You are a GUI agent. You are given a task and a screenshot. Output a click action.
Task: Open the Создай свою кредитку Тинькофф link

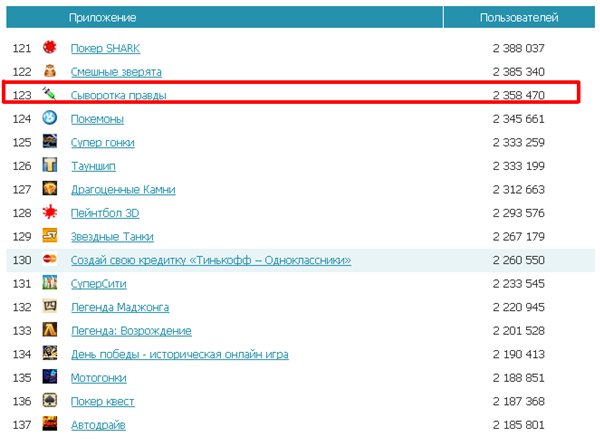click(x=211, y=260)
